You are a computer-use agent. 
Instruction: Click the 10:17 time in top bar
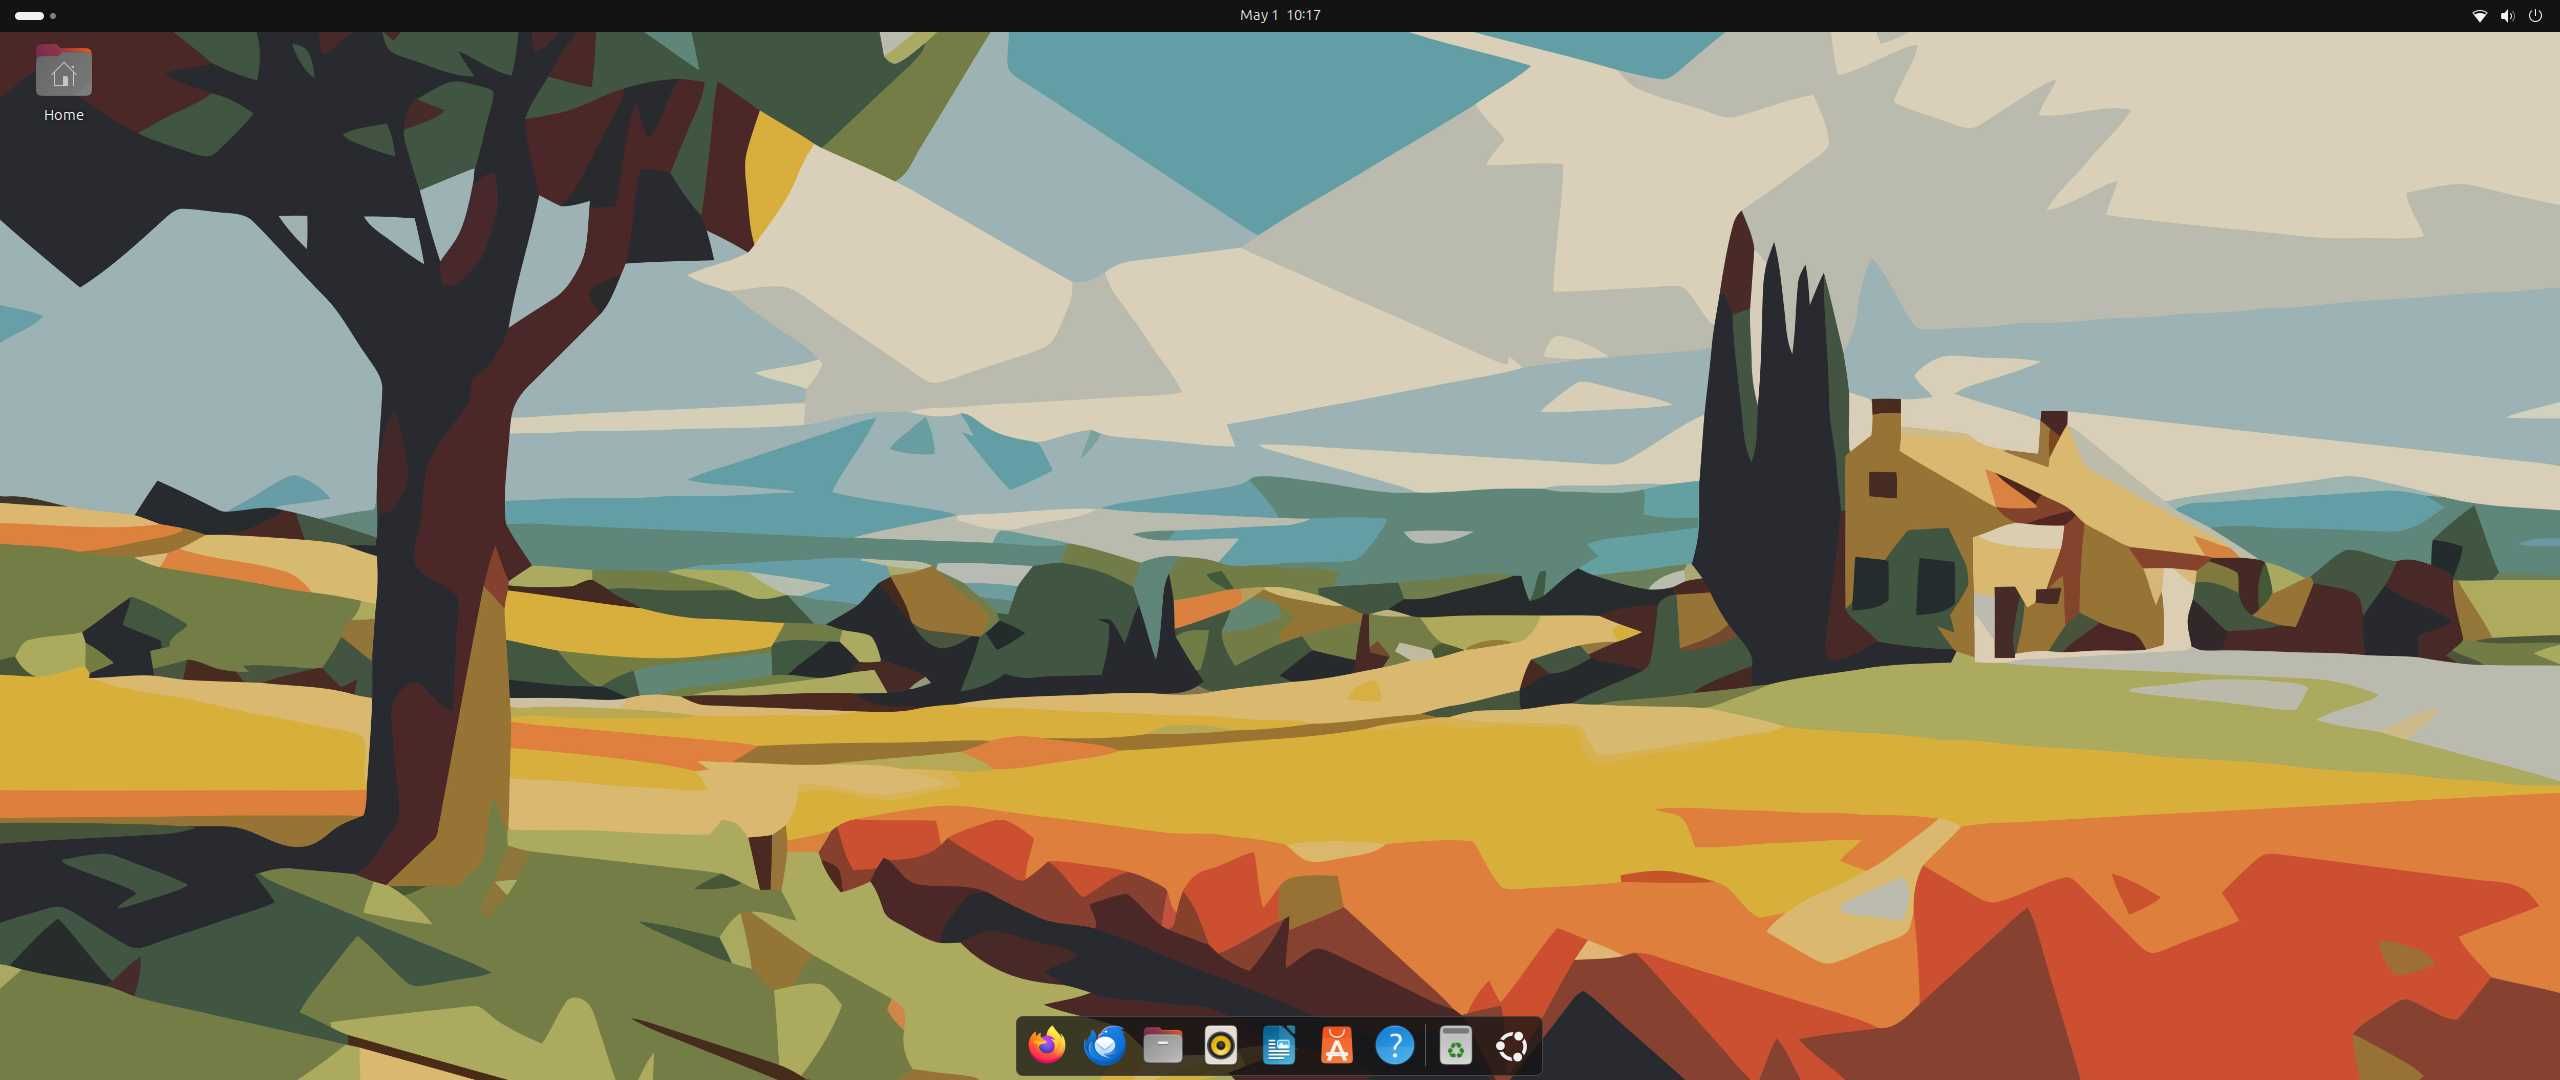1303,15
